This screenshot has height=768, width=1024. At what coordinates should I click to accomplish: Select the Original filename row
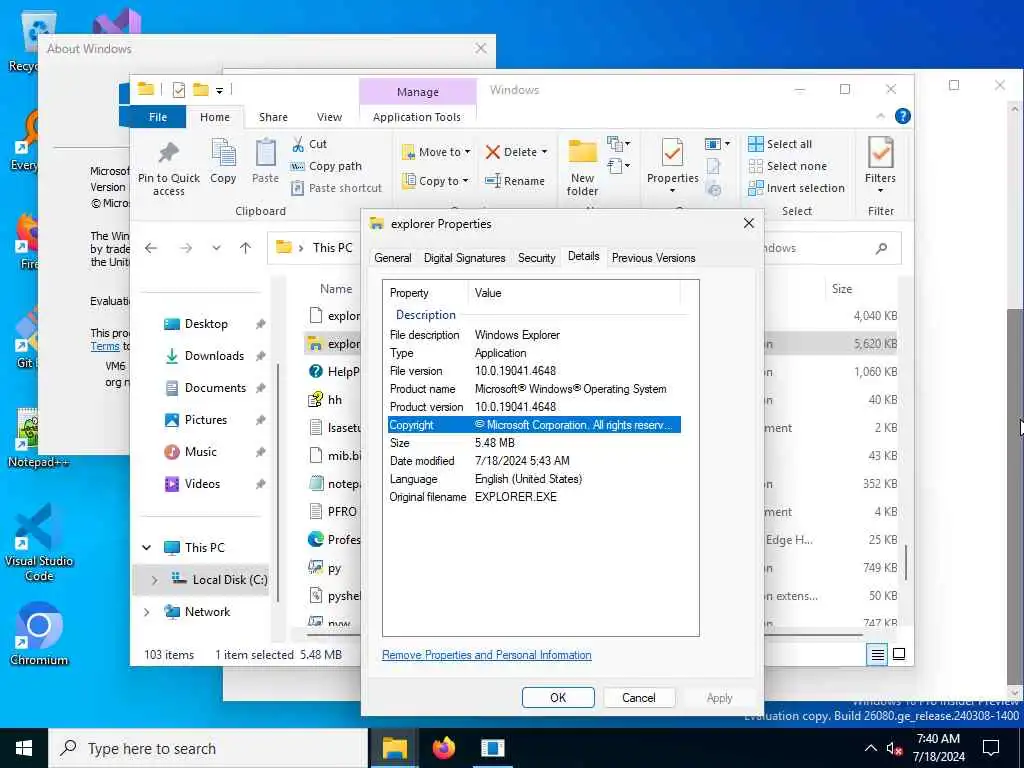pos(535,497)
